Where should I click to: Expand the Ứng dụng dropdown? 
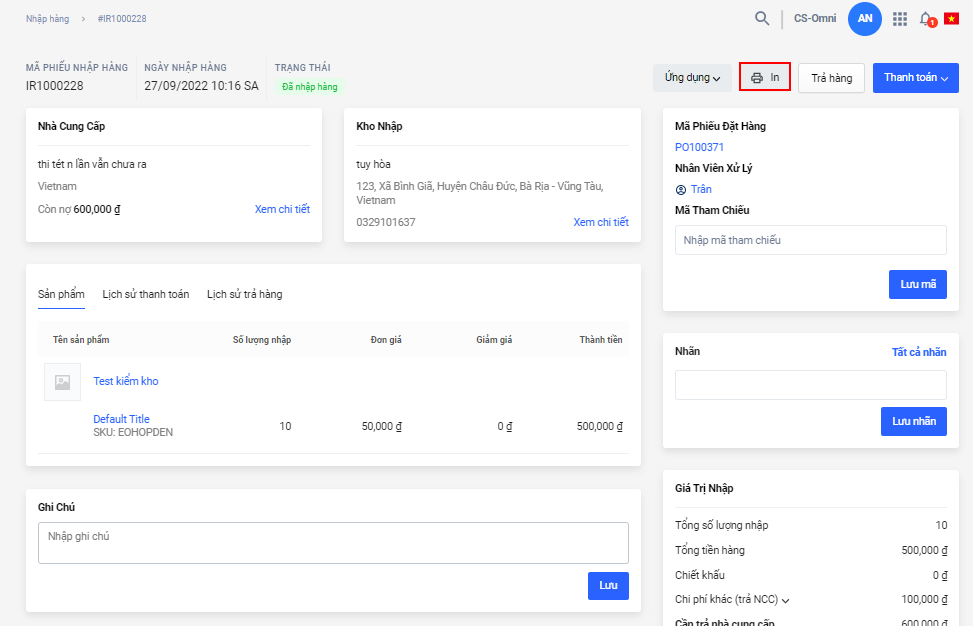coord(692,78)
